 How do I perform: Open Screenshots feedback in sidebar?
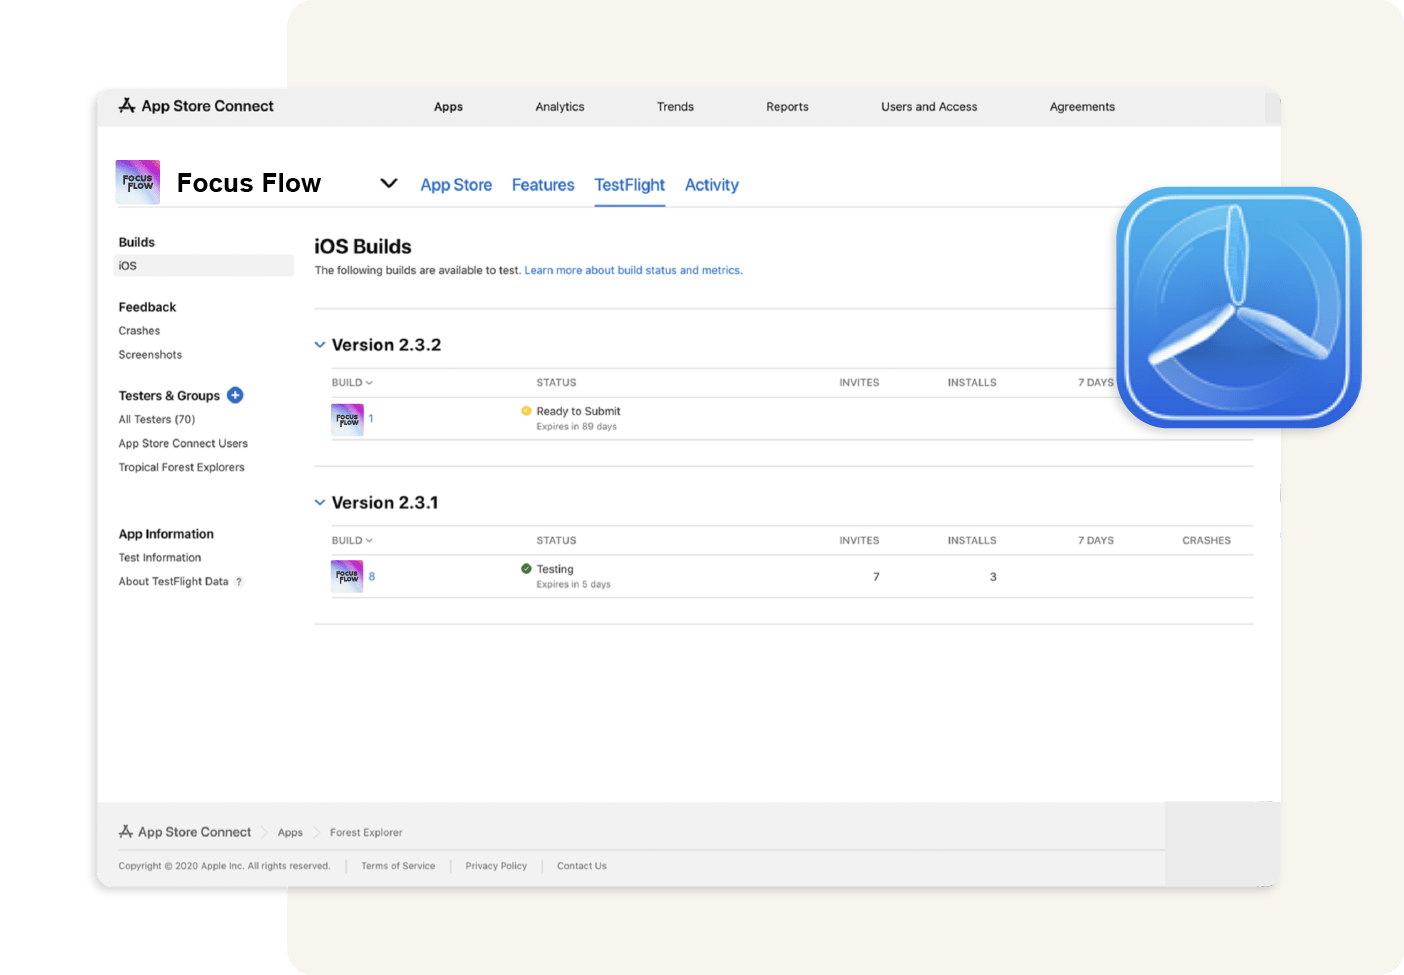pos(150,355)
